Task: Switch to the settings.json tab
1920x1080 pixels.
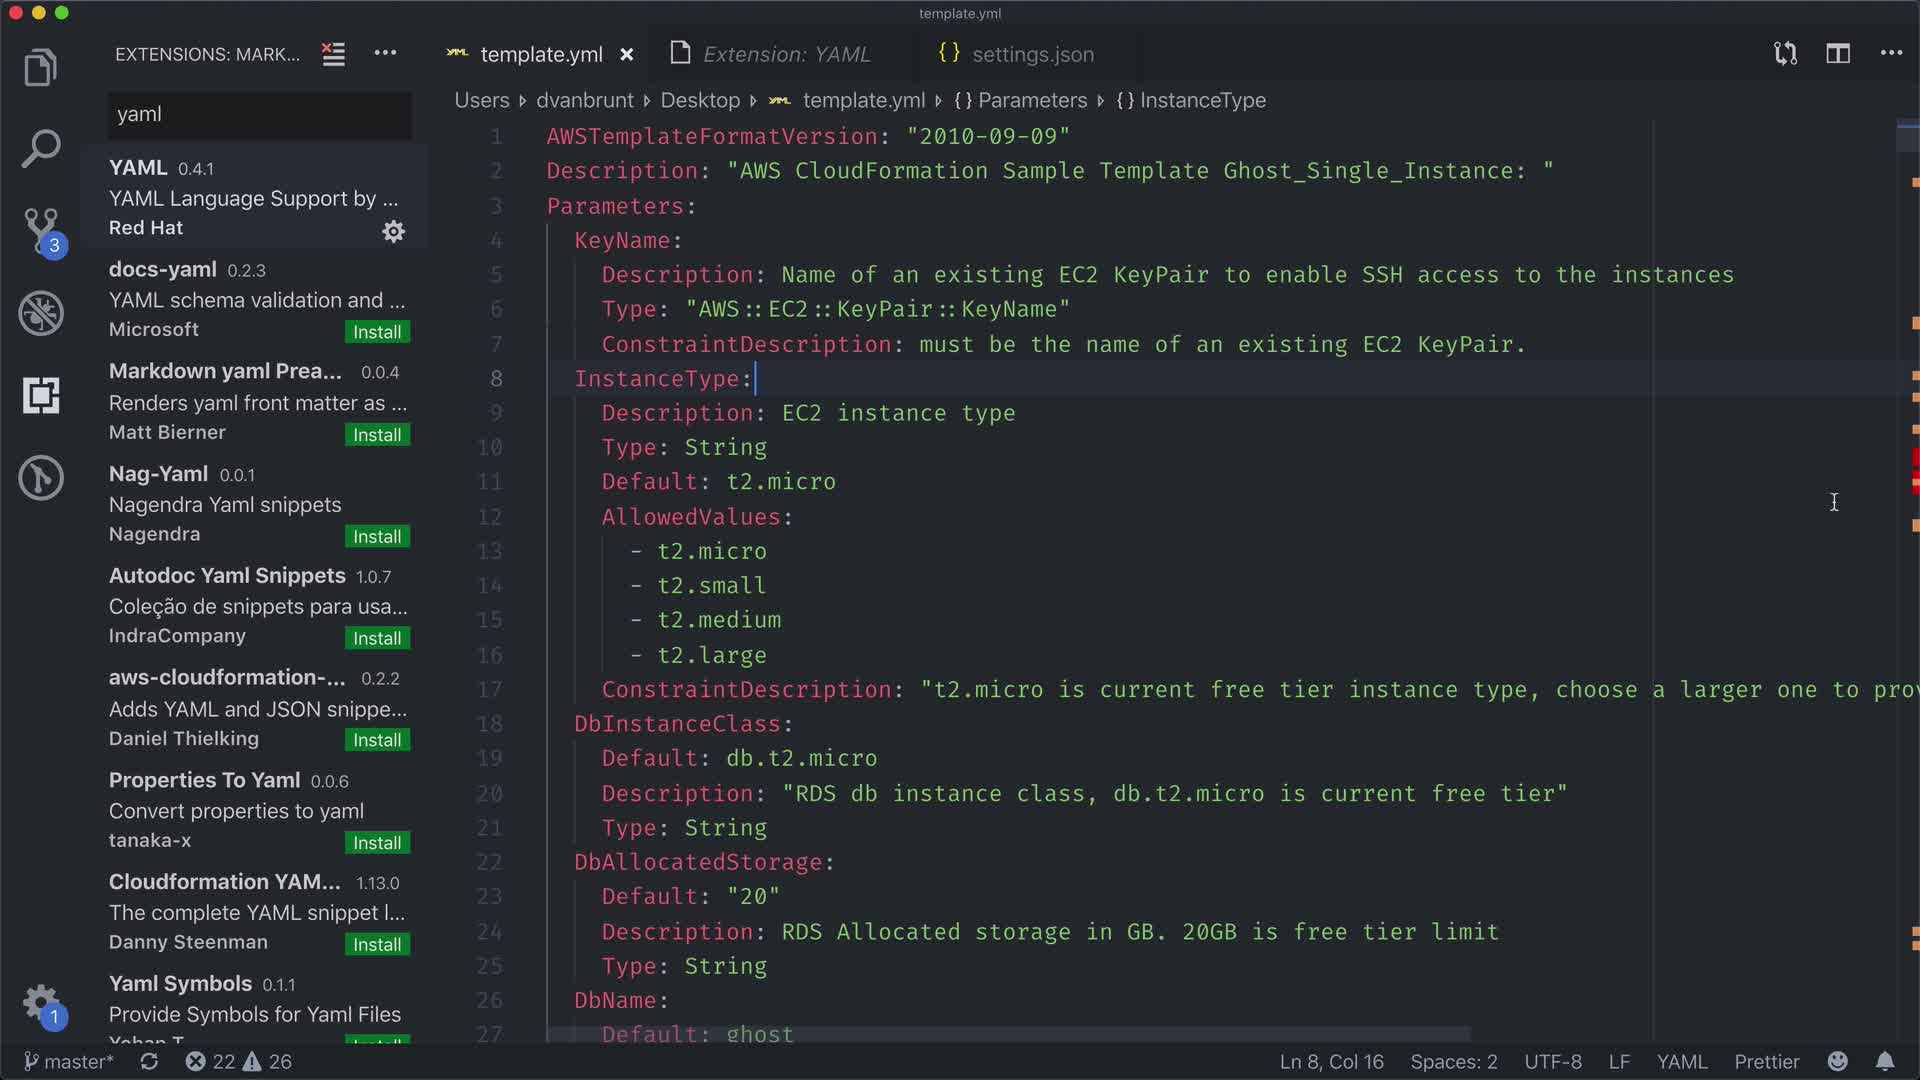Action: point(1032,54)
